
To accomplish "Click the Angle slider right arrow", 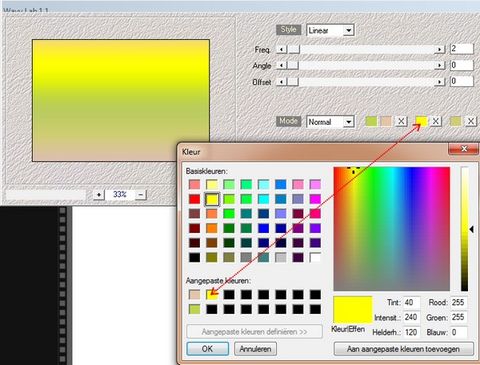I will point(440,65).
